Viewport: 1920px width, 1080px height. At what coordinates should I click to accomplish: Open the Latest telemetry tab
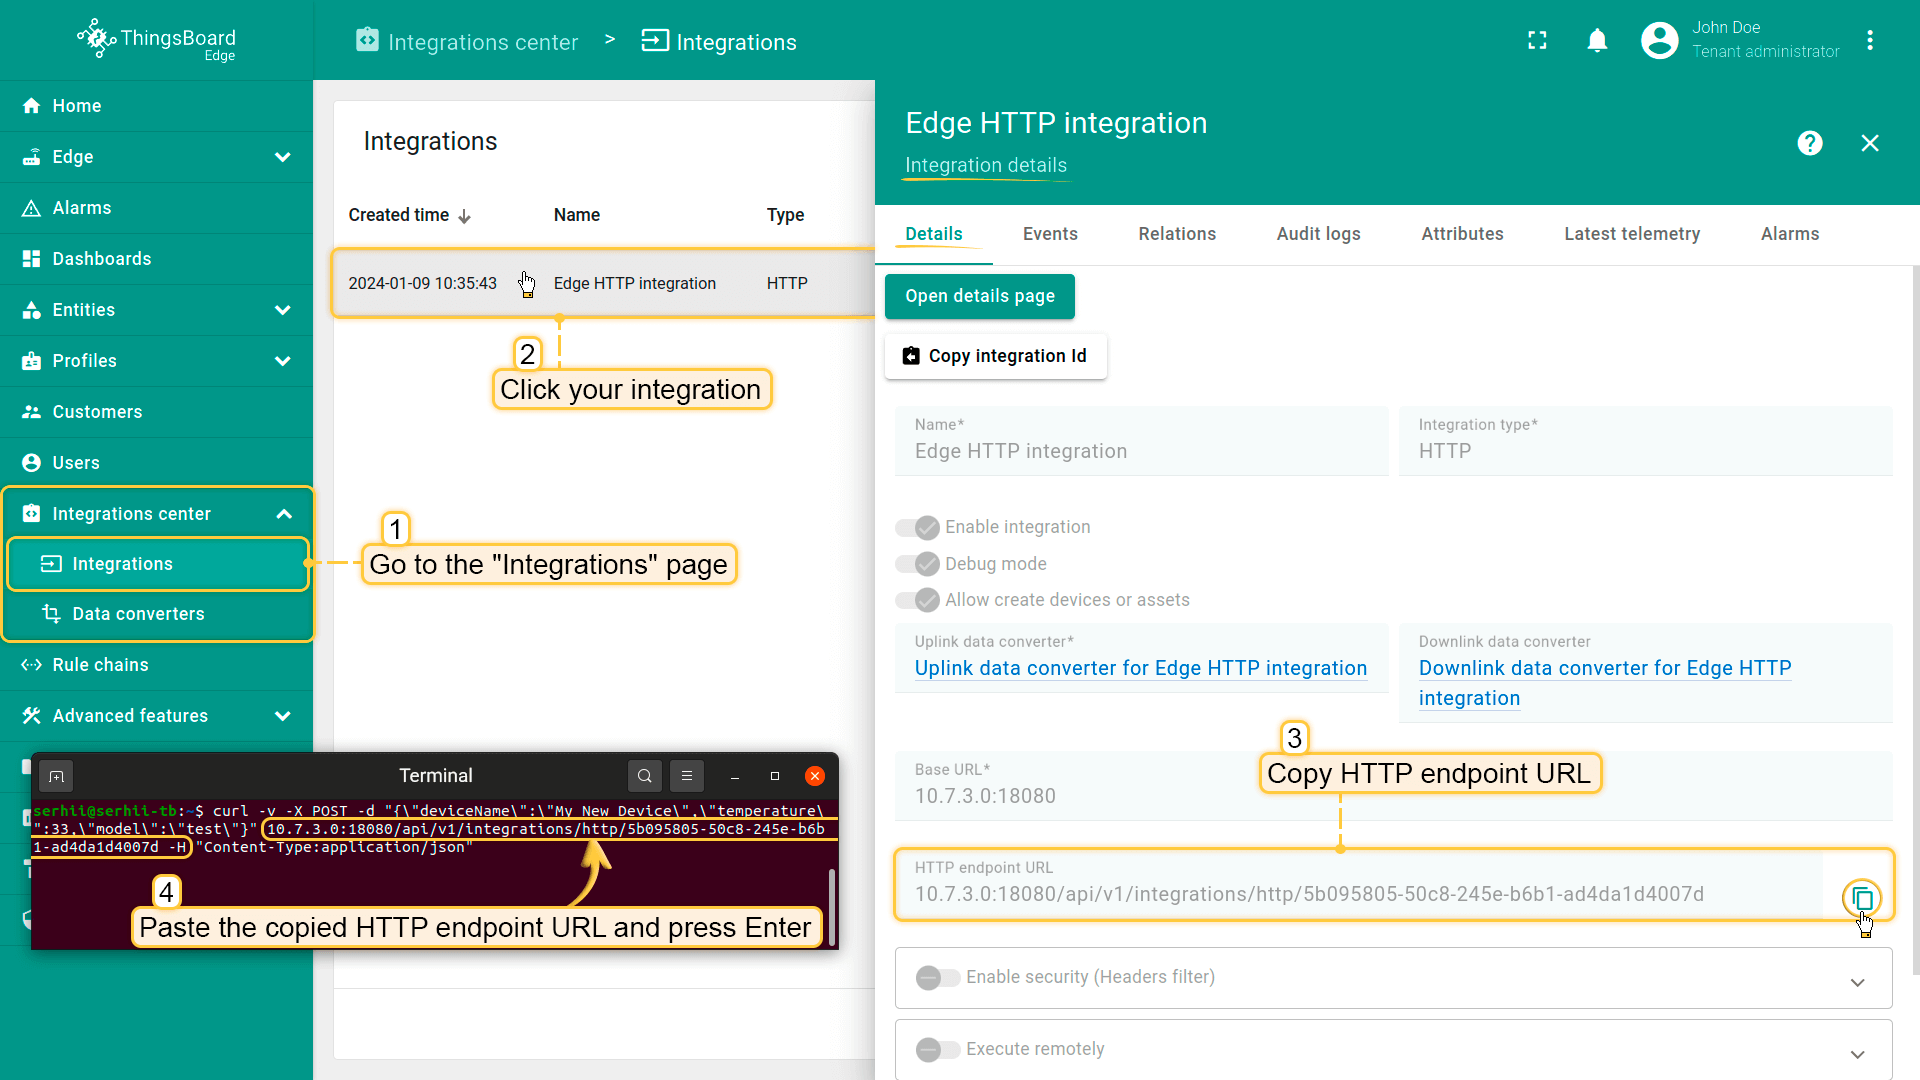coord(1631,234)
